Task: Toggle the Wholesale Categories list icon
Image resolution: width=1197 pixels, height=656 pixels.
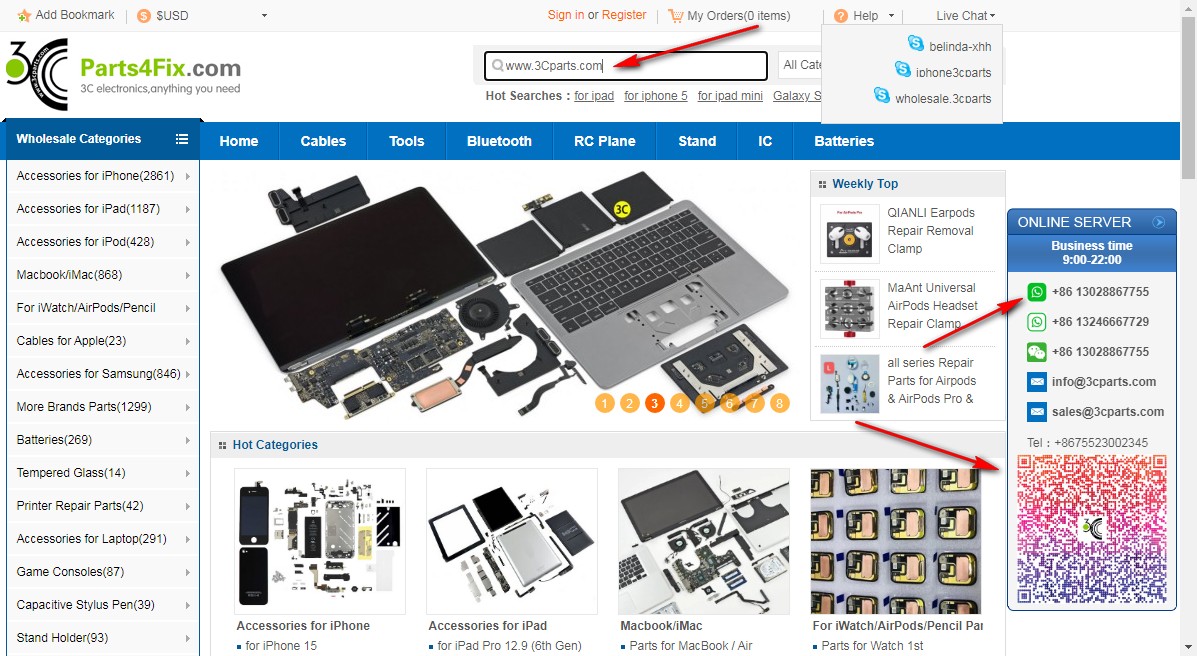Action: coord(182,139)
